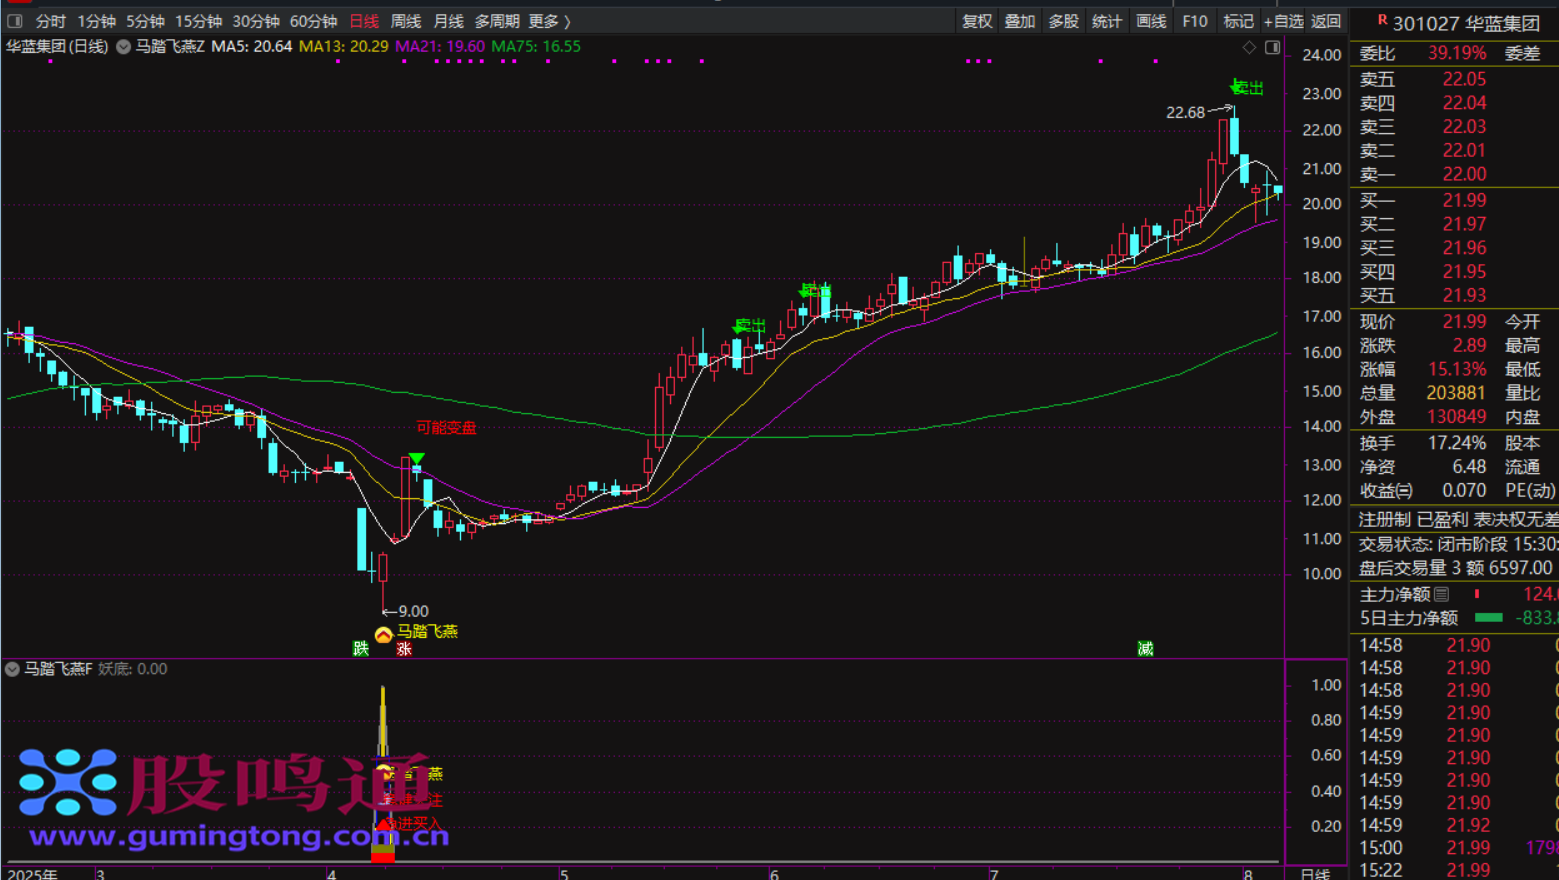Expand the 马踏飞燕F sub-indicator dropdown arrow
This screenshot has width=1559, height=880.
[12, 669]
